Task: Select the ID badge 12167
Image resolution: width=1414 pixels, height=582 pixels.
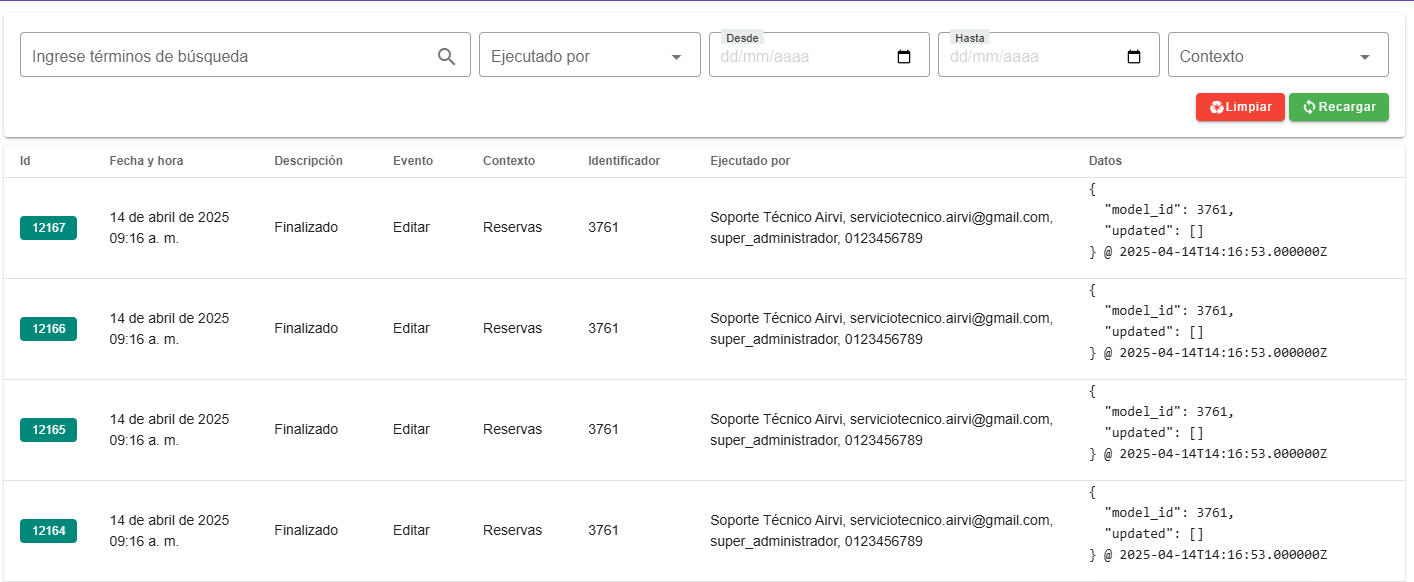Action: click(x=48, y=228)
